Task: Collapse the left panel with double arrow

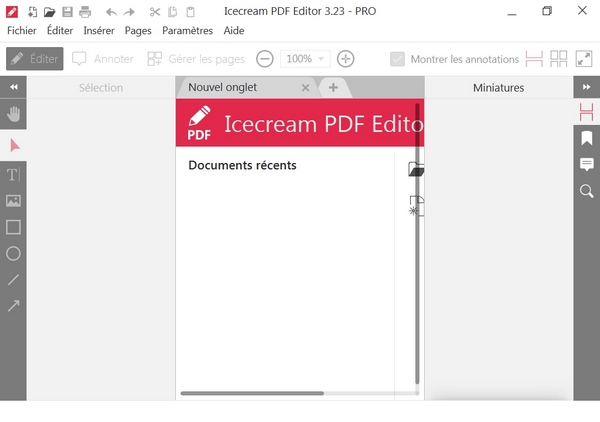Action: pos(13,87)
